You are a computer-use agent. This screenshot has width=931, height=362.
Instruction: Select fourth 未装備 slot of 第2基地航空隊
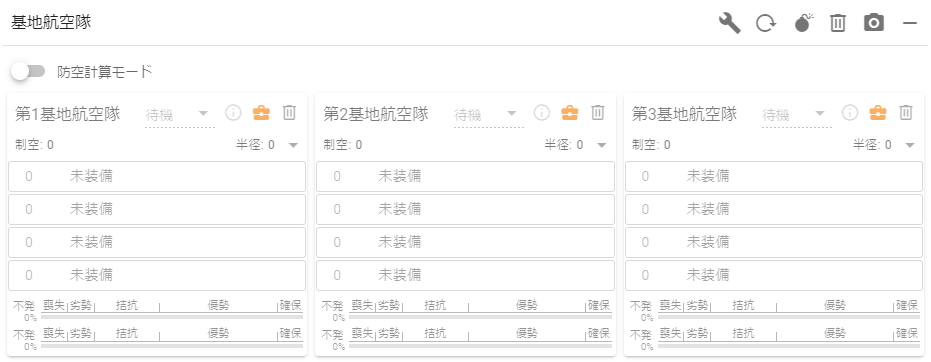point(466,275)
